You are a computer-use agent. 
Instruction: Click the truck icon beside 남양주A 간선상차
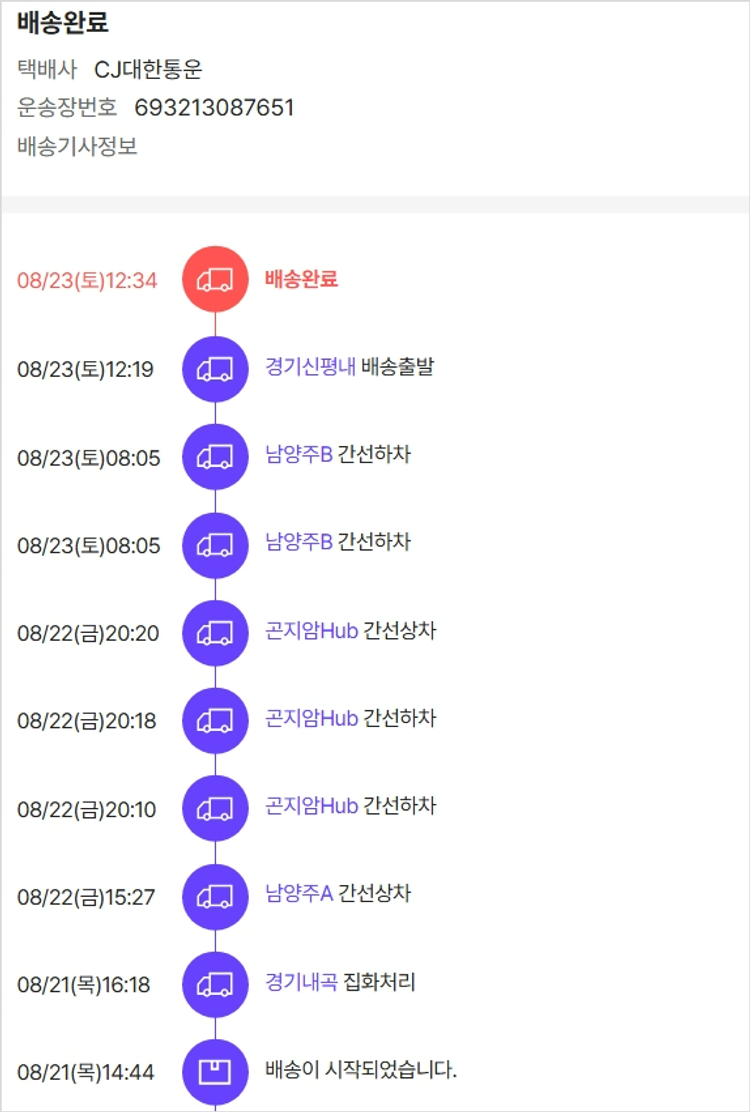[x=215, y=896]
